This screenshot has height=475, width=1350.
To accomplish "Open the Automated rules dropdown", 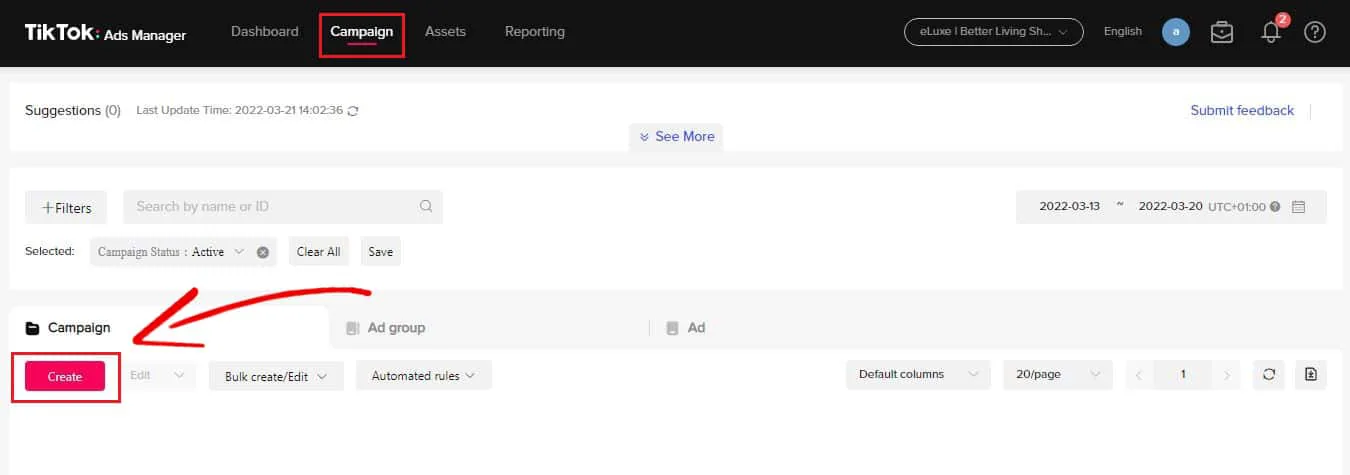I will coord(424,376).
